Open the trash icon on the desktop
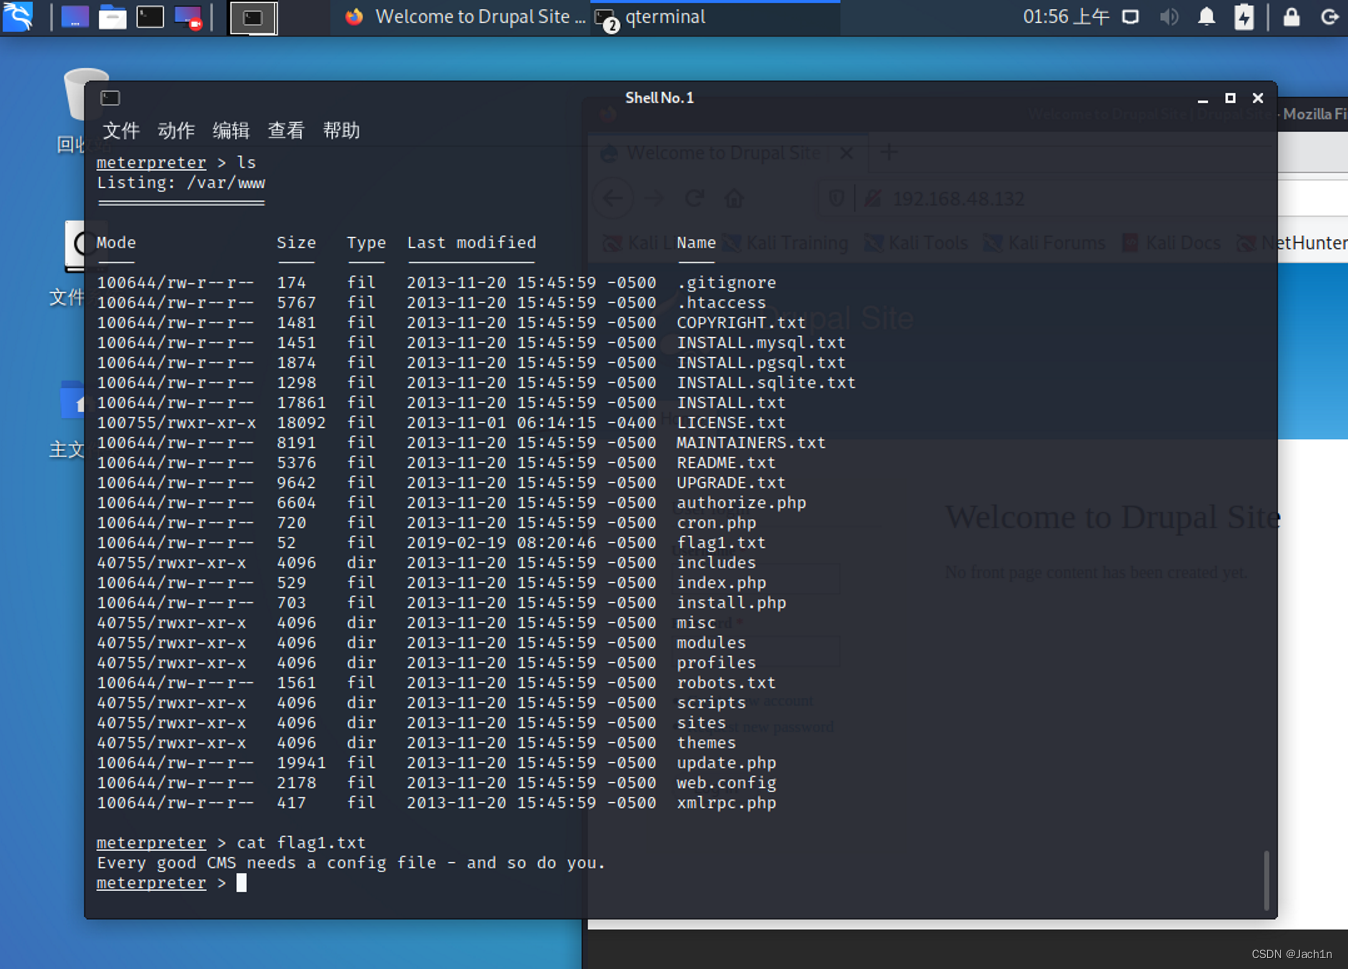The image size is (1348, 969). point(84,95)
